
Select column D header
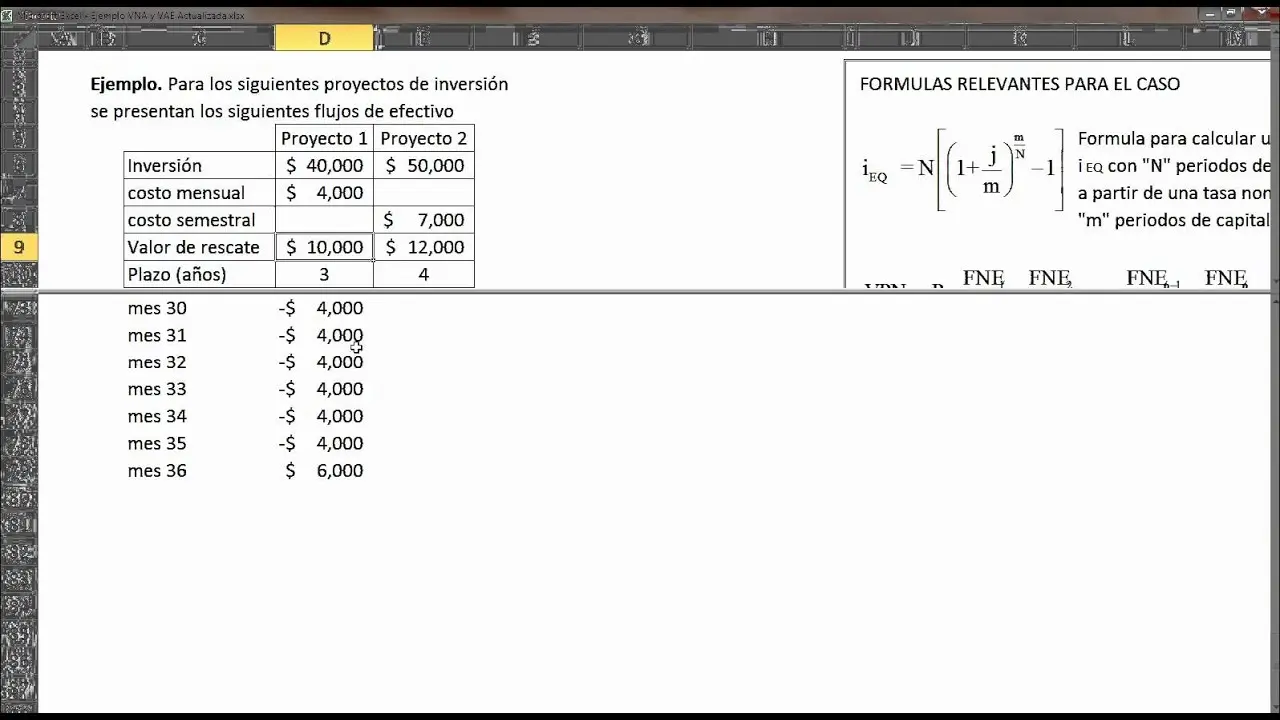(x=324, y=38)
